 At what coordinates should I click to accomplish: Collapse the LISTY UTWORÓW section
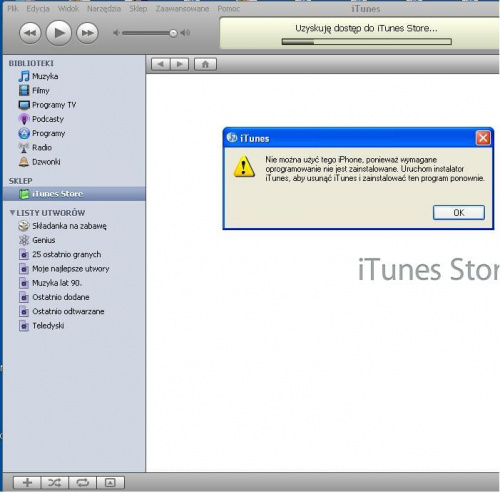pos(12,212)
